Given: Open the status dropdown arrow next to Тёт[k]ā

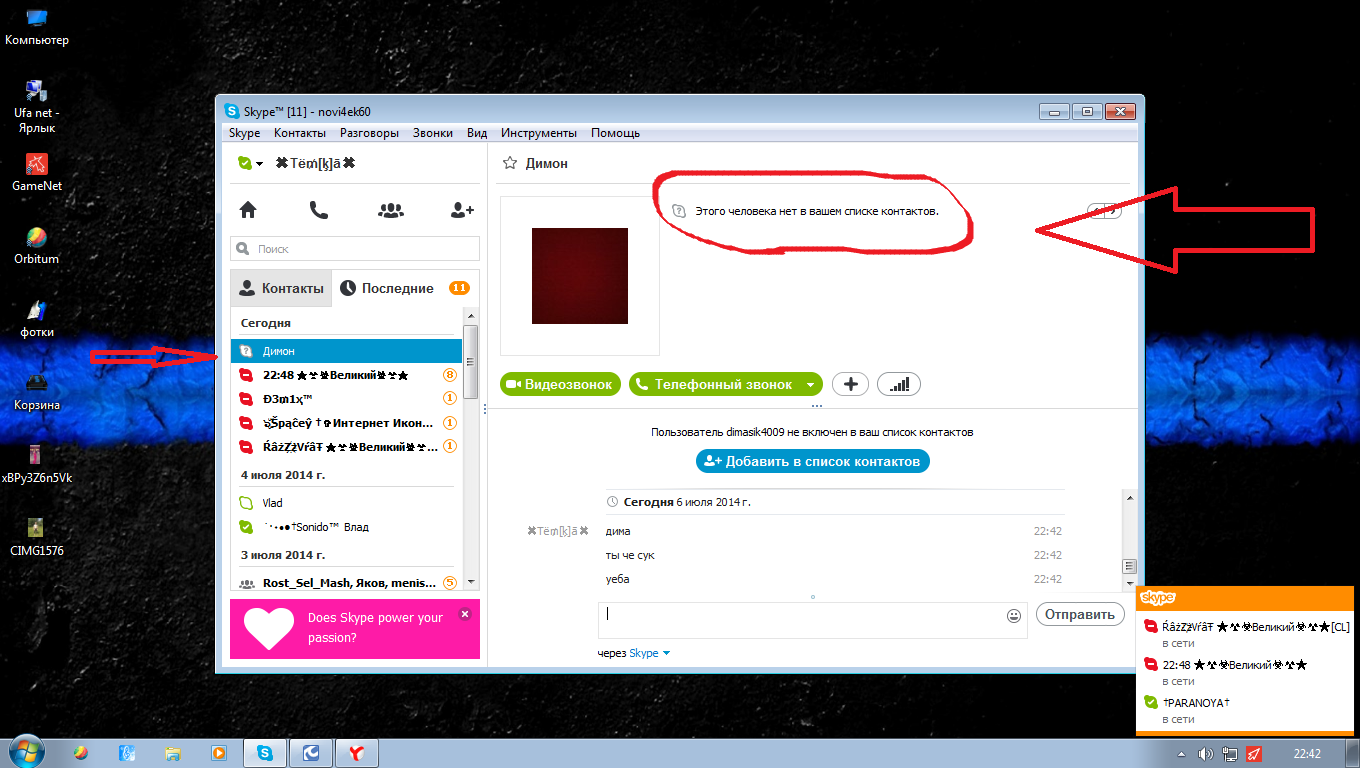Looking at the screenshot, I should coord(259,164).
